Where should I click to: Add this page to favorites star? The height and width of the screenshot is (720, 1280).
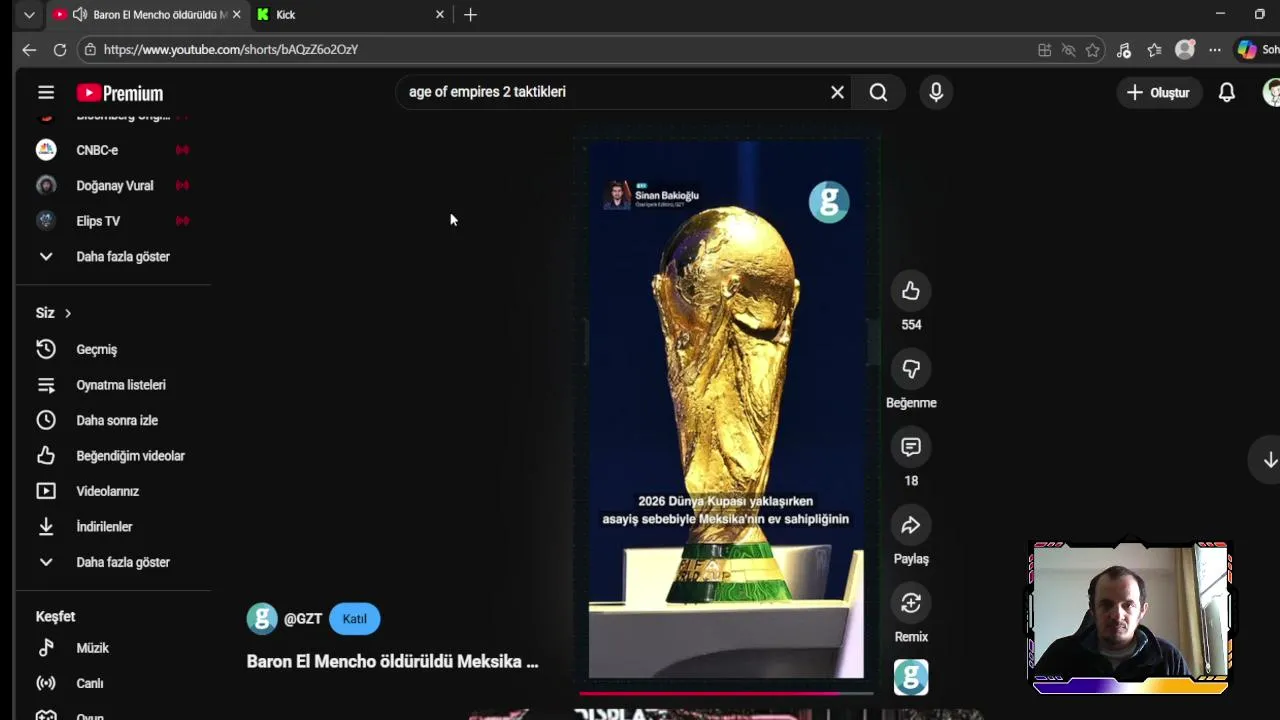[x=1093, y=49]
